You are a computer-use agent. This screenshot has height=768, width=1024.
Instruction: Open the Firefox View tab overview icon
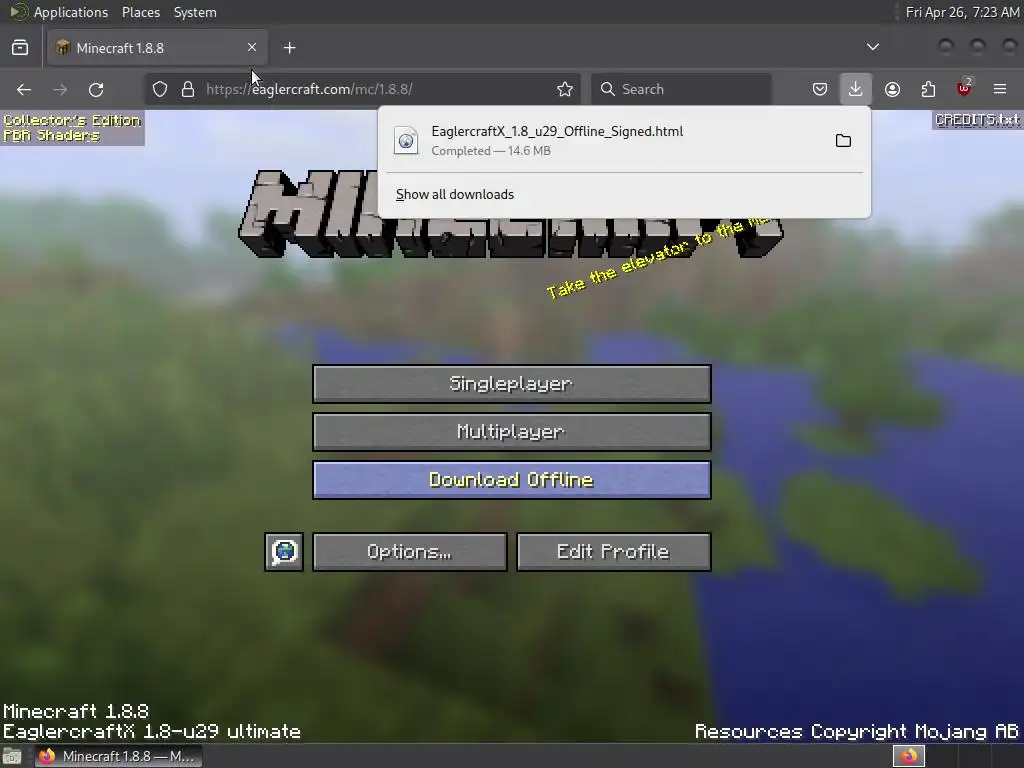click(20, 48)
